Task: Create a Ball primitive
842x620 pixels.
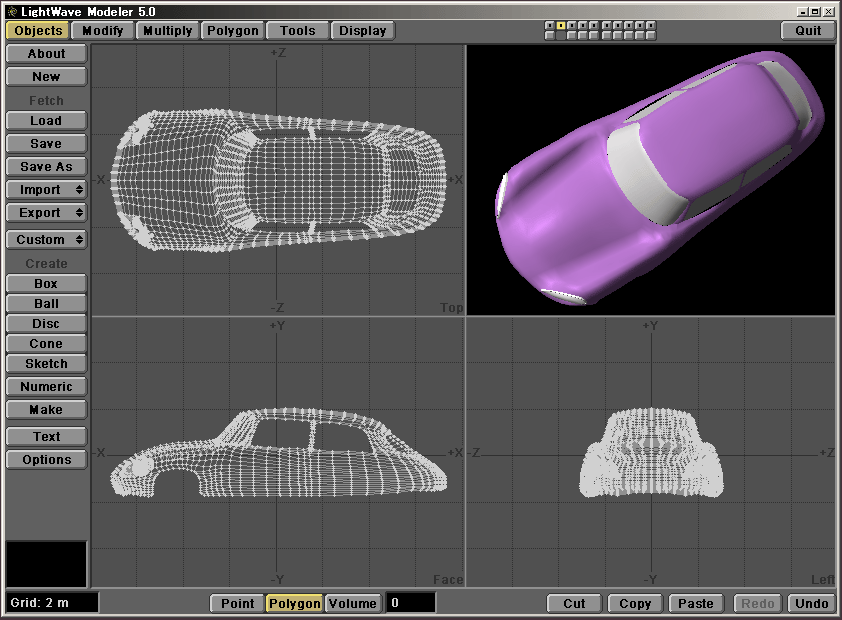Action: [46, 304]
